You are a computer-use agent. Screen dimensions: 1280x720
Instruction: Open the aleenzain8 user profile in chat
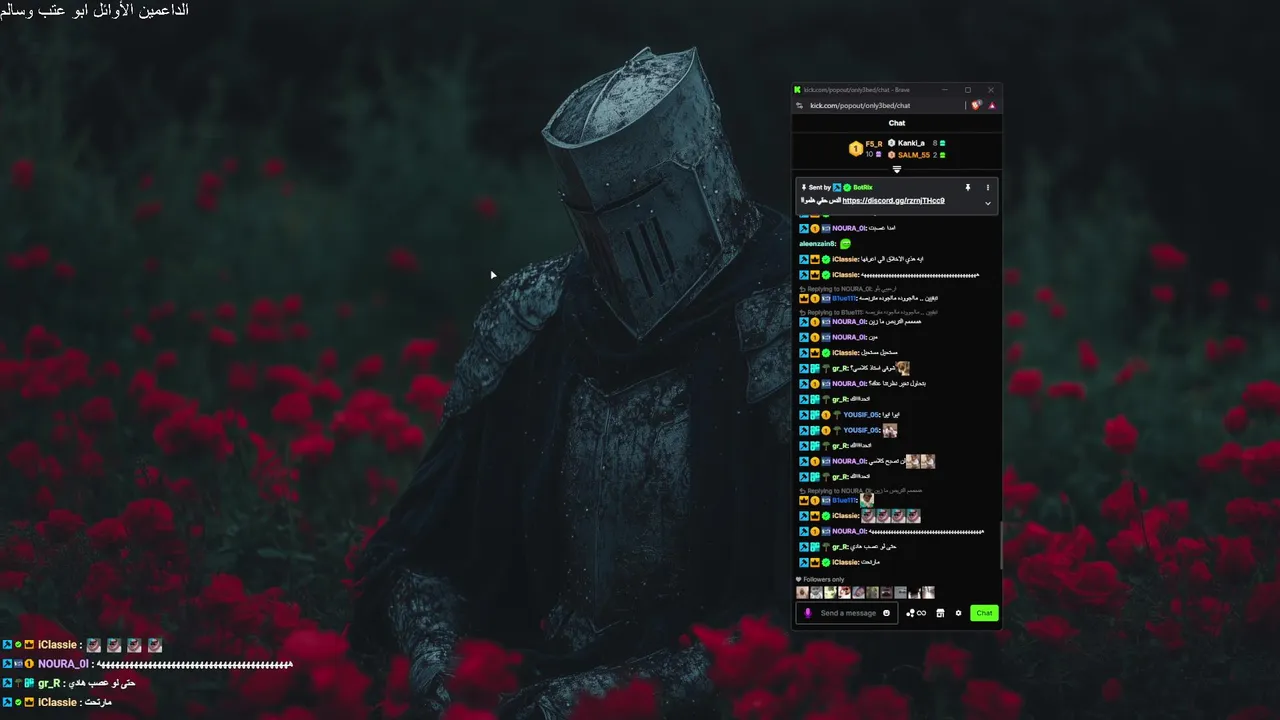point(817,244)
